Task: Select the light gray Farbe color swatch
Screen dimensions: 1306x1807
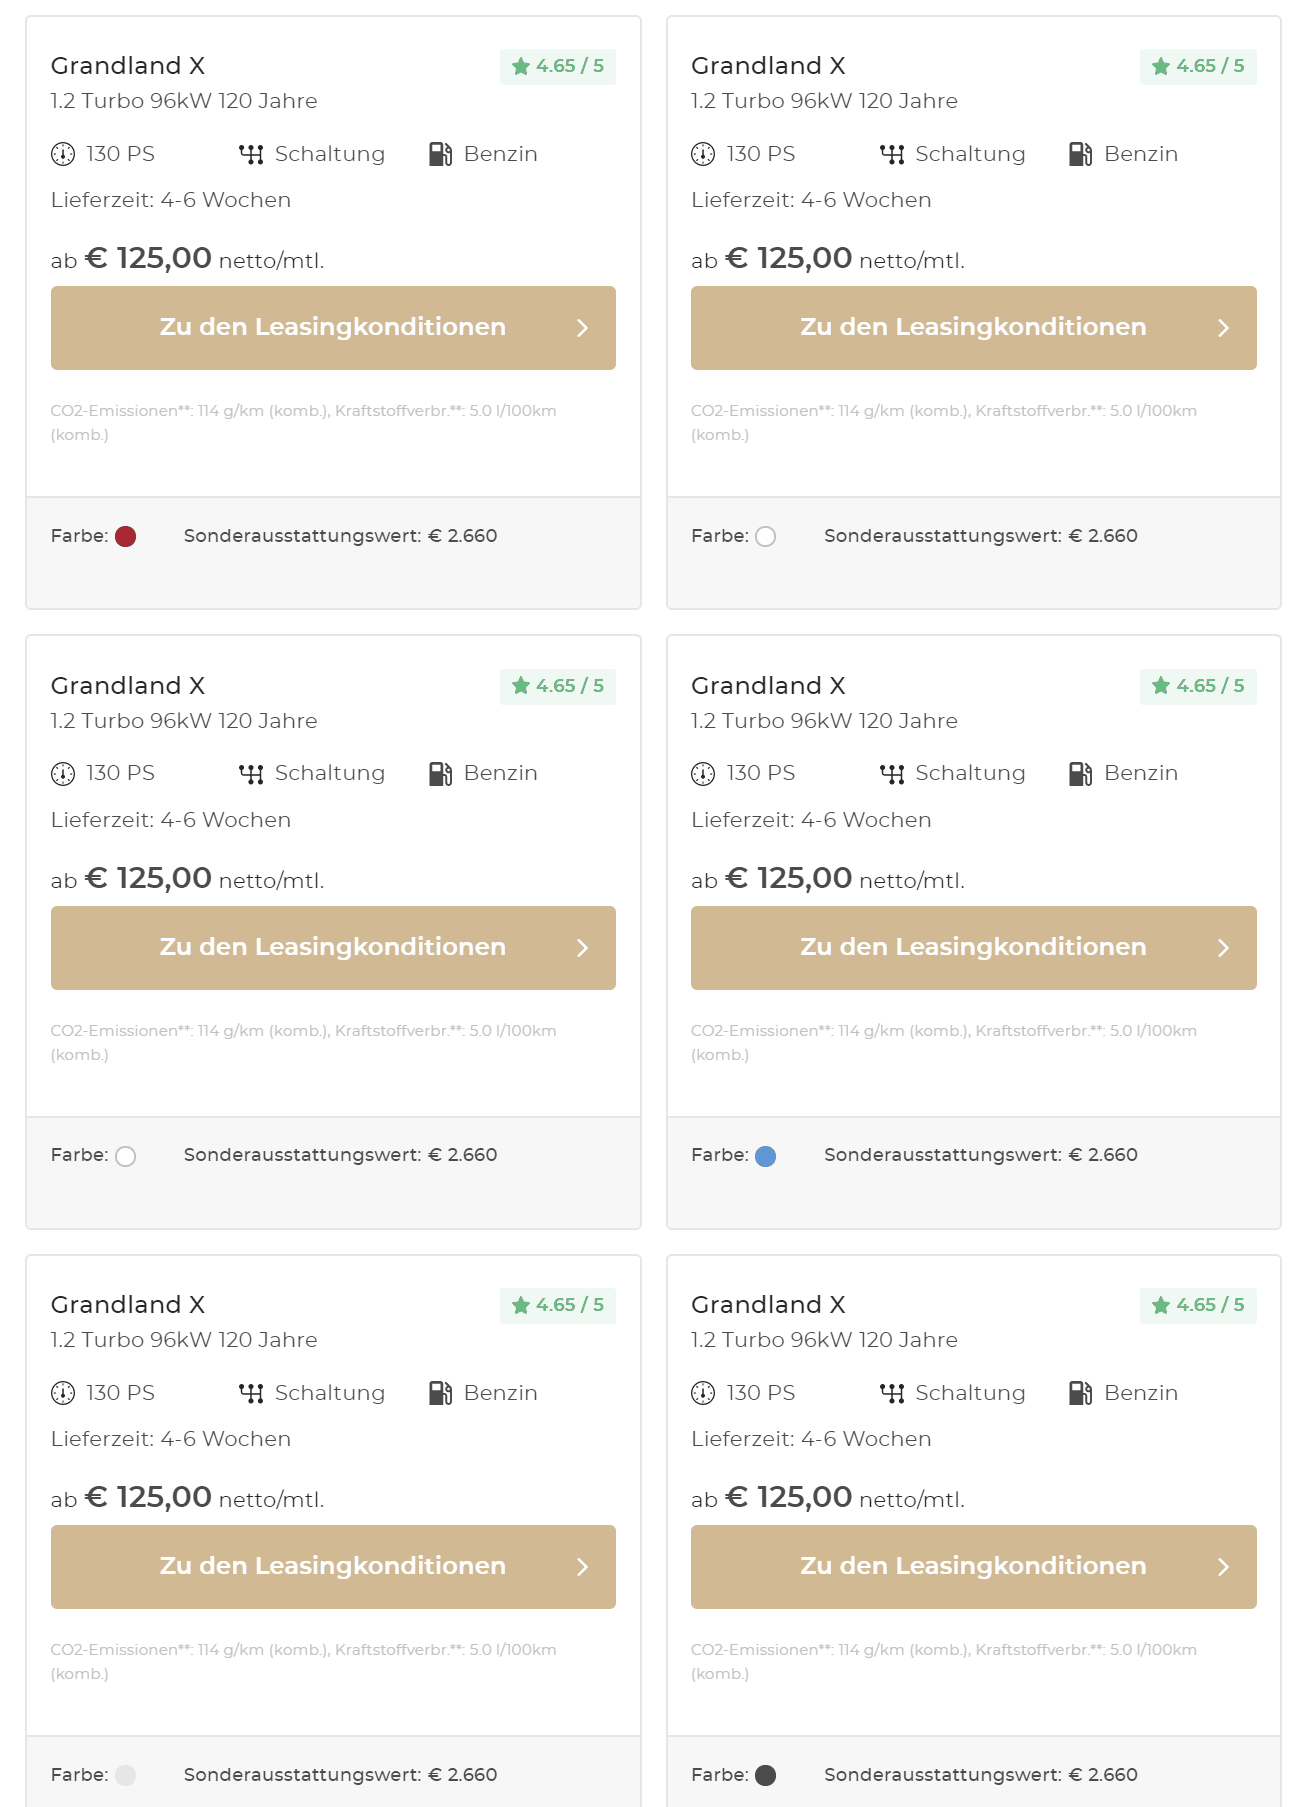Action: (125, 1775)
